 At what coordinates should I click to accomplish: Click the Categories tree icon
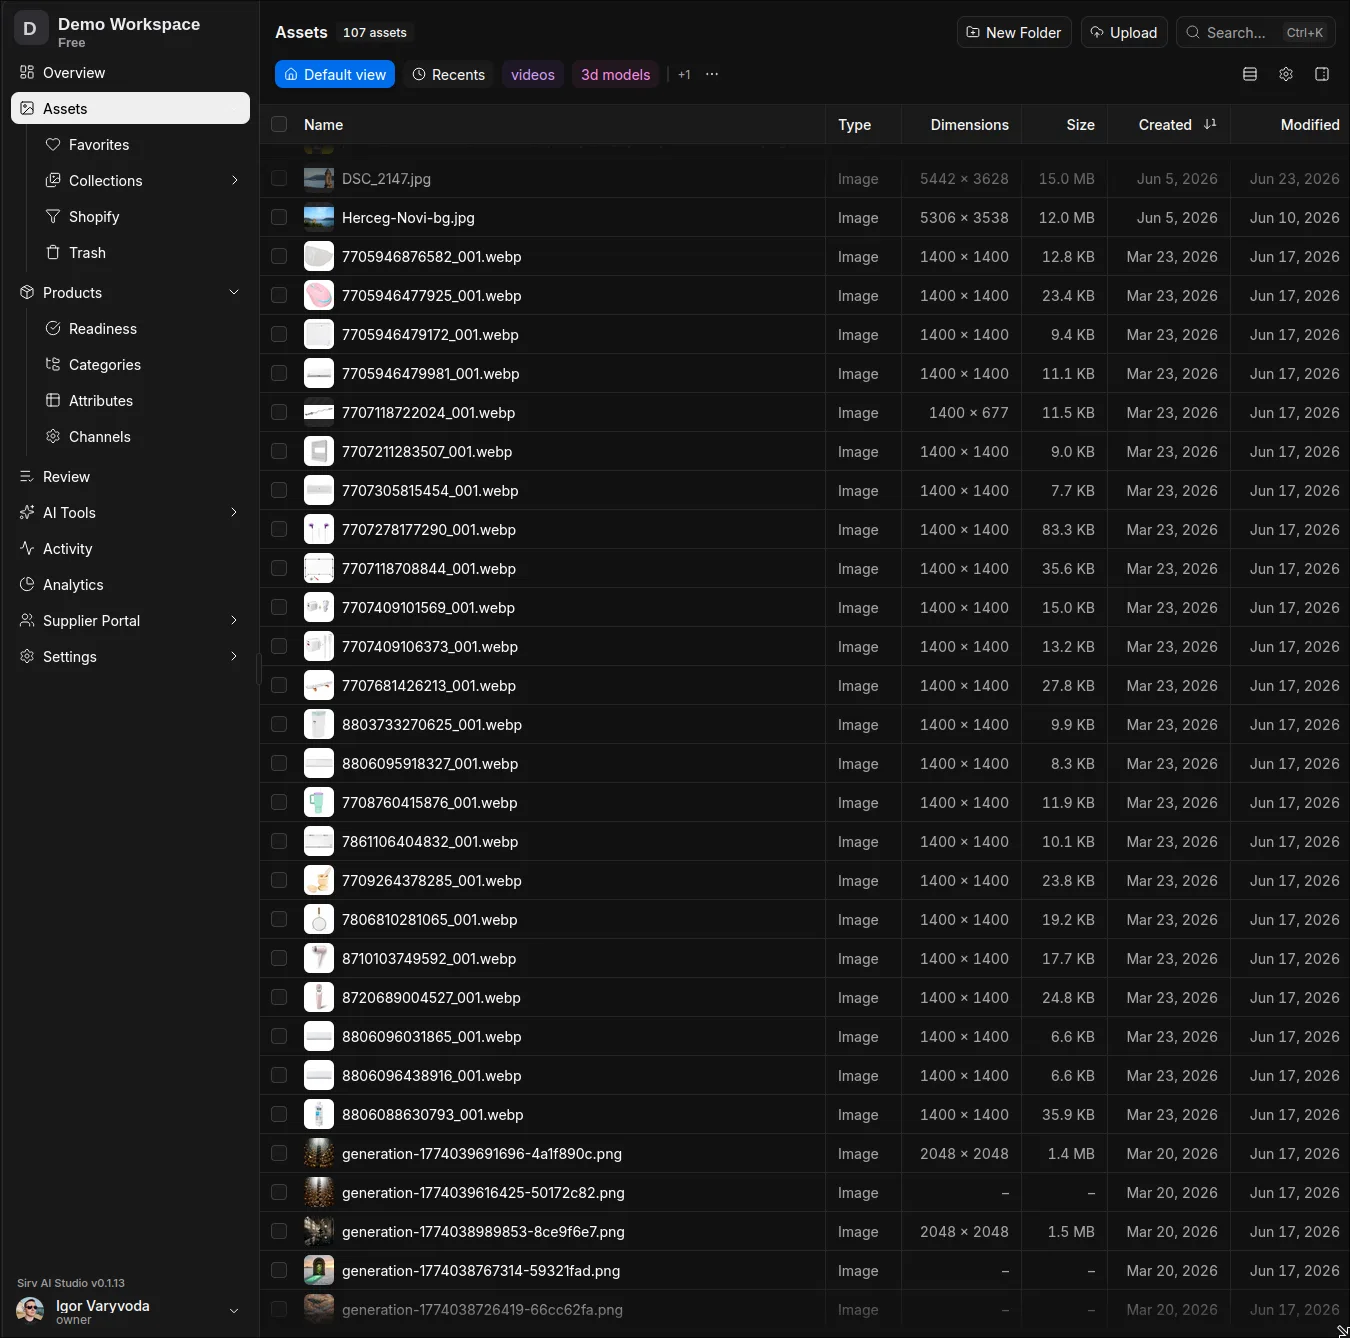click(53, 365)
